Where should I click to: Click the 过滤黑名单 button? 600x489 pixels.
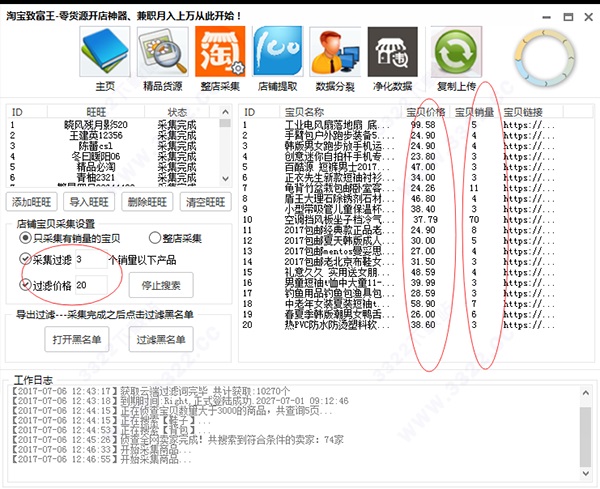(x=161, y=339)
